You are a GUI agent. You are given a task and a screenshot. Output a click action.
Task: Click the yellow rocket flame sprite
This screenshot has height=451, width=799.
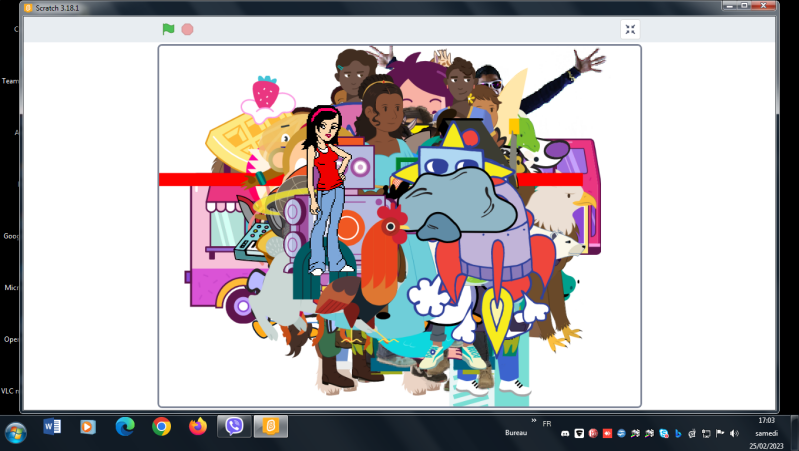pyautogui.click(x=495, y=319)
